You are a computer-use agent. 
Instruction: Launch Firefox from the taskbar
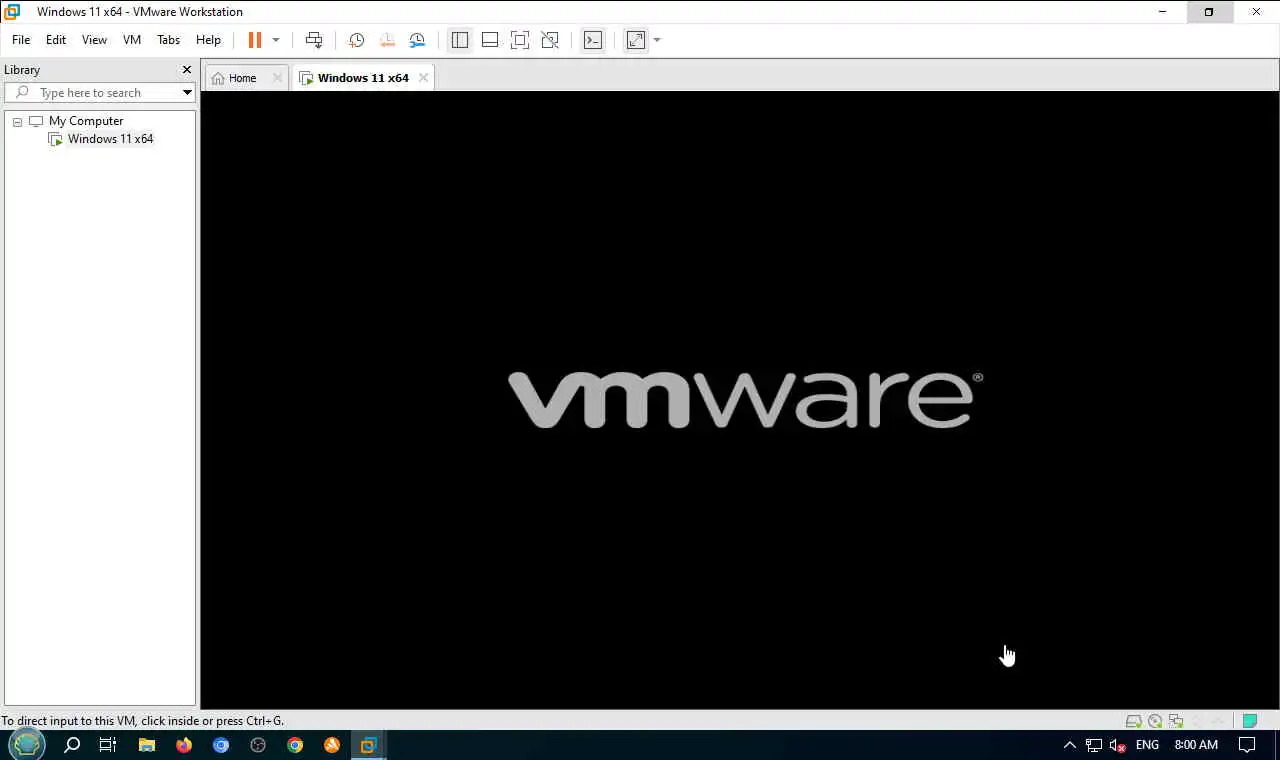click(x=184, y=745)
